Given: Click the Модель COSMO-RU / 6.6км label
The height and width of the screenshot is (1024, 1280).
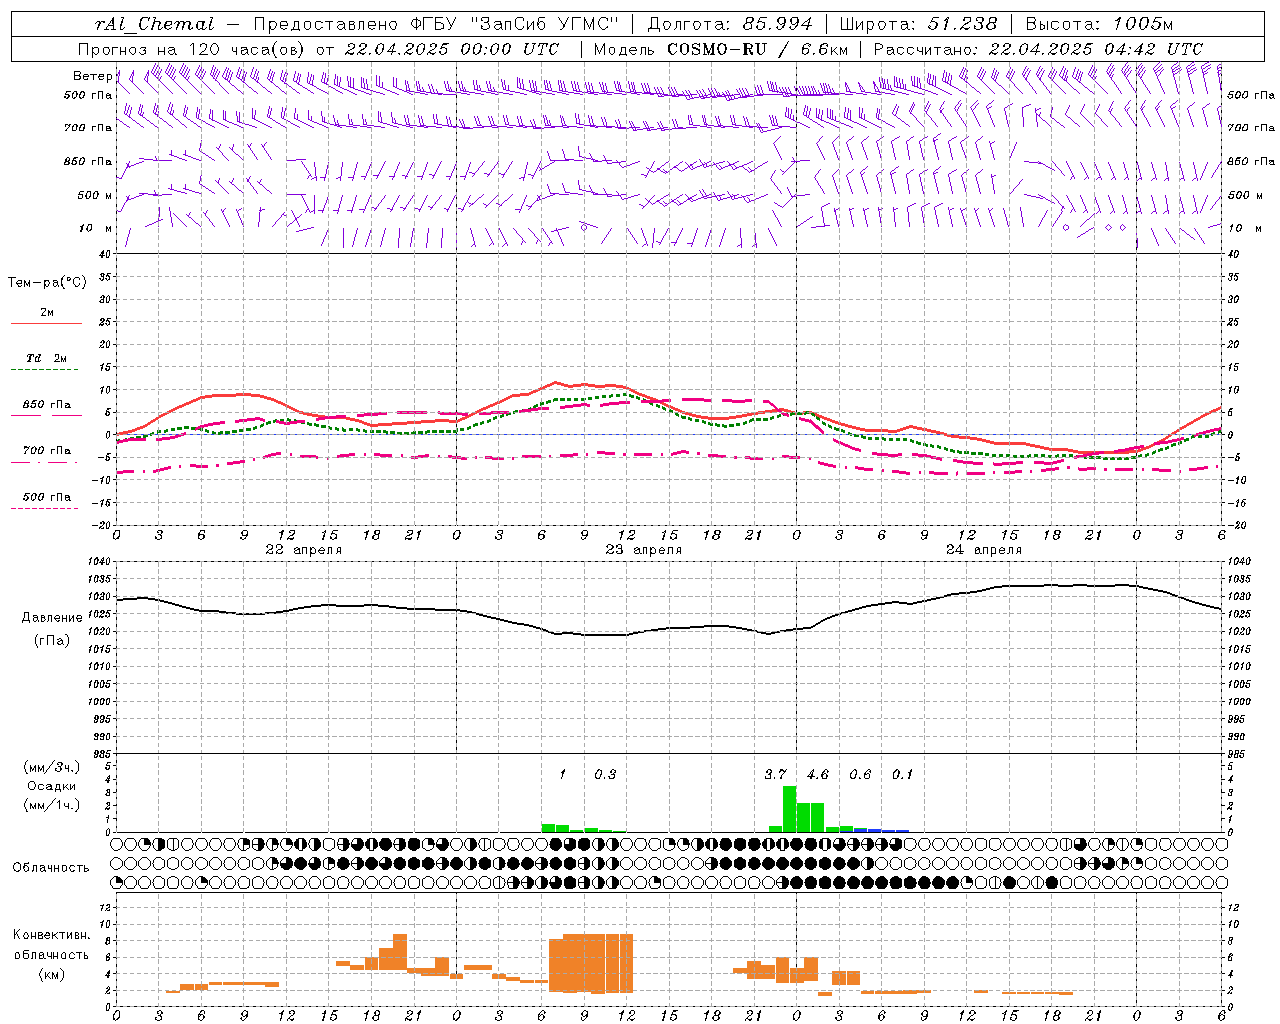Looking at the screenshot, I should click(721, 49).
